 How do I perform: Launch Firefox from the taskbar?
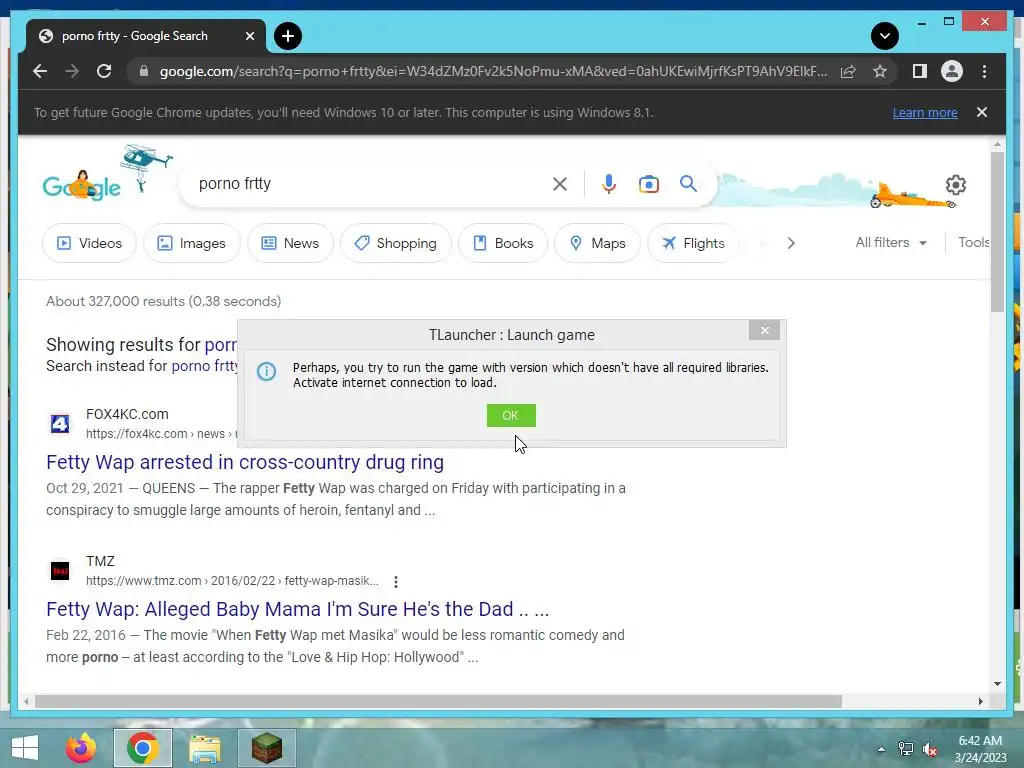coord(81,748)
